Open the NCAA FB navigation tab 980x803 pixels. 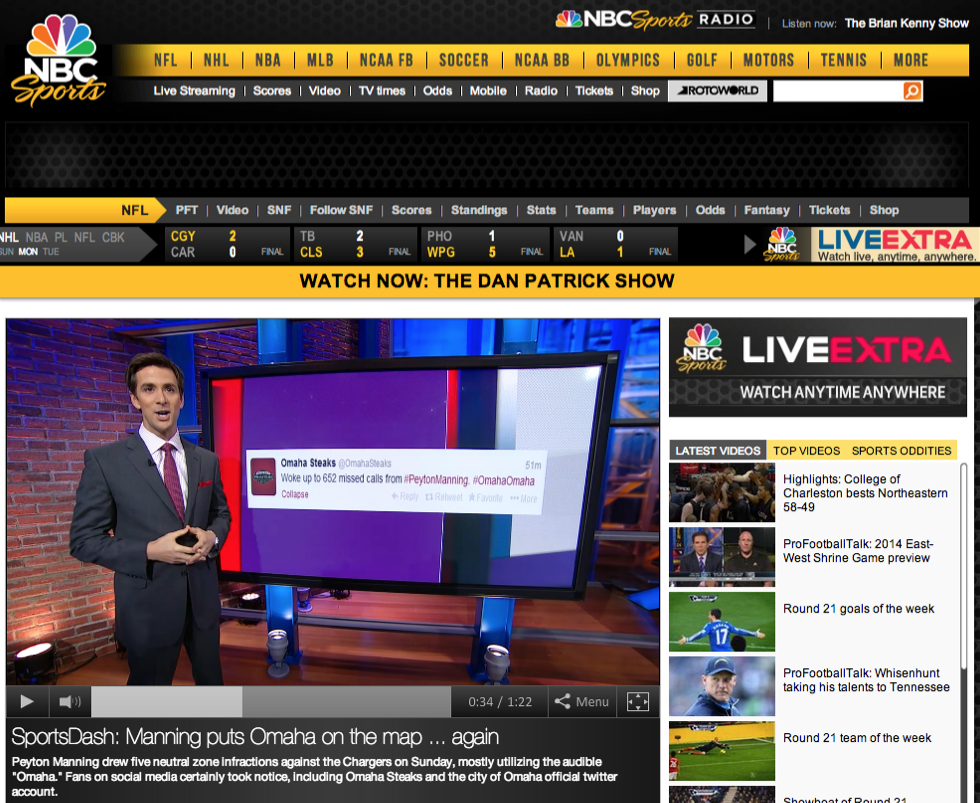(x=386, y=60)
